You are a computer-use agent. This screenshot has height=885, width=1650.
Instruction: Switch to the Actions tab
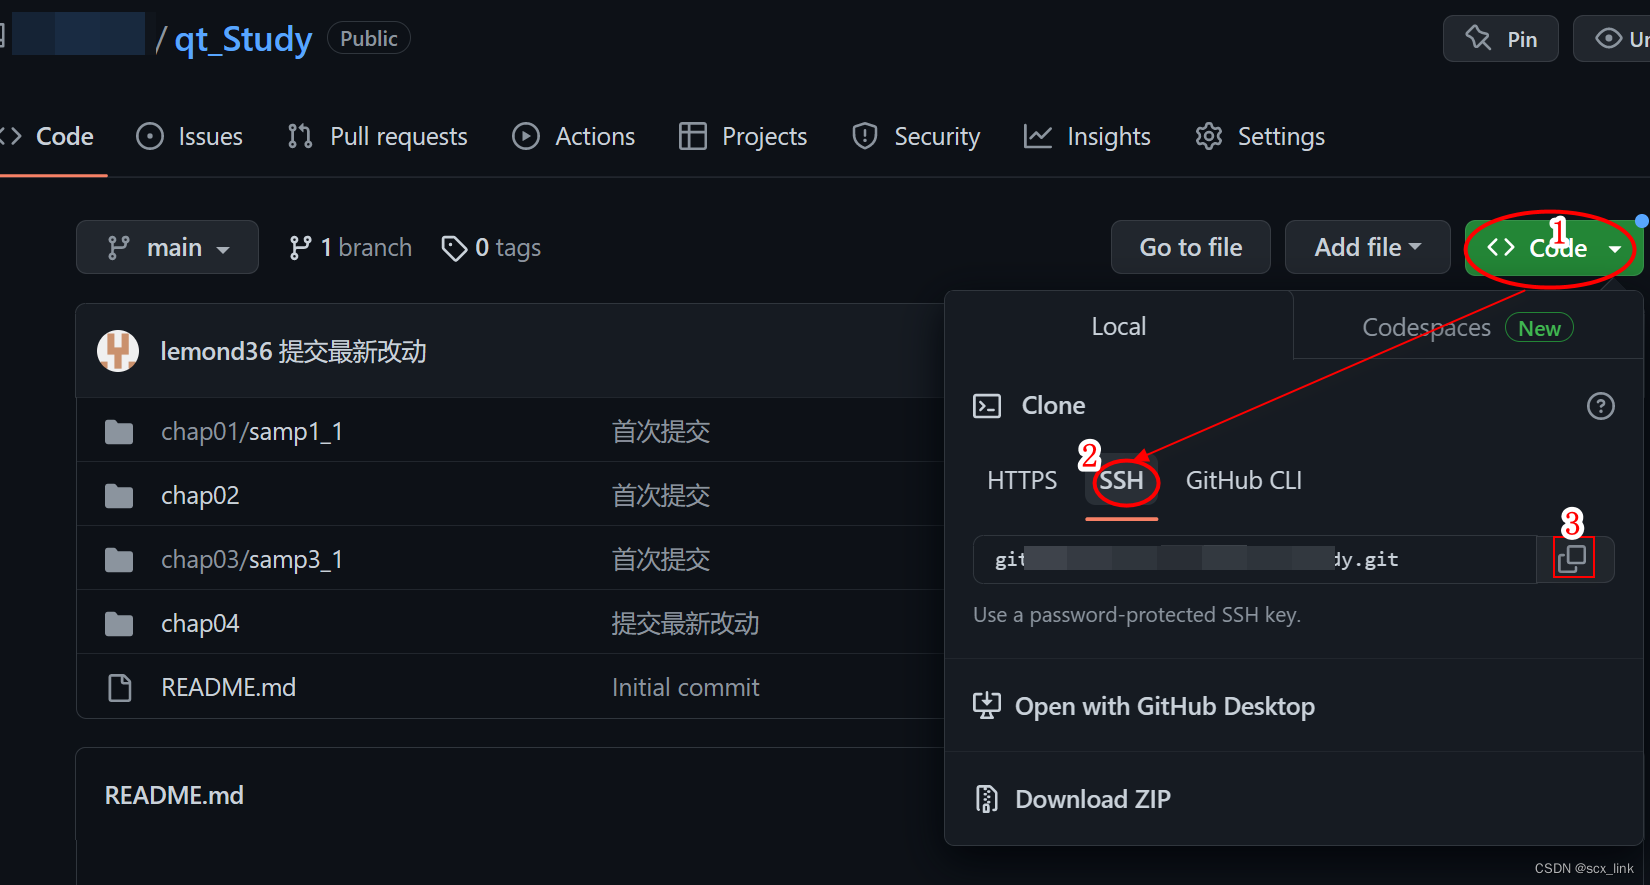coord(574,136)
